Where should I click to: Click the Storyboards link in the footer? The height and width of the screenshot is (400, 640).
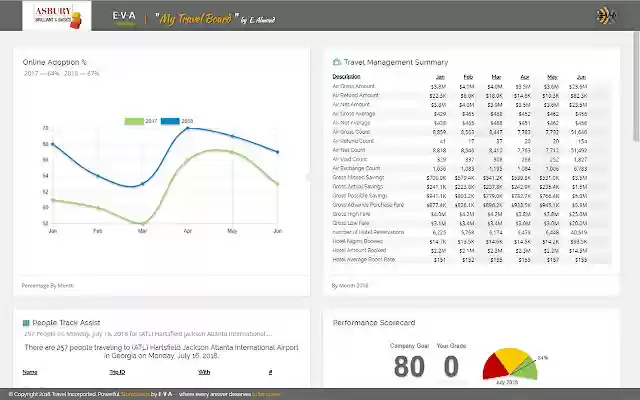tap(135, 394)
